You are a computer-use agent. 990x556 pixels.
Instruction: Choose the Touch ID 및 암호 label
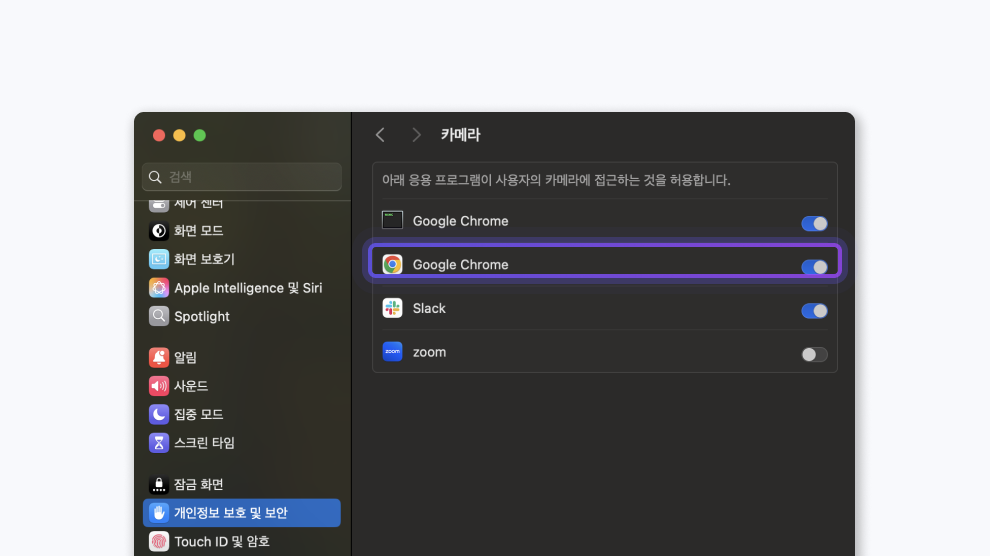coord(222,541)
